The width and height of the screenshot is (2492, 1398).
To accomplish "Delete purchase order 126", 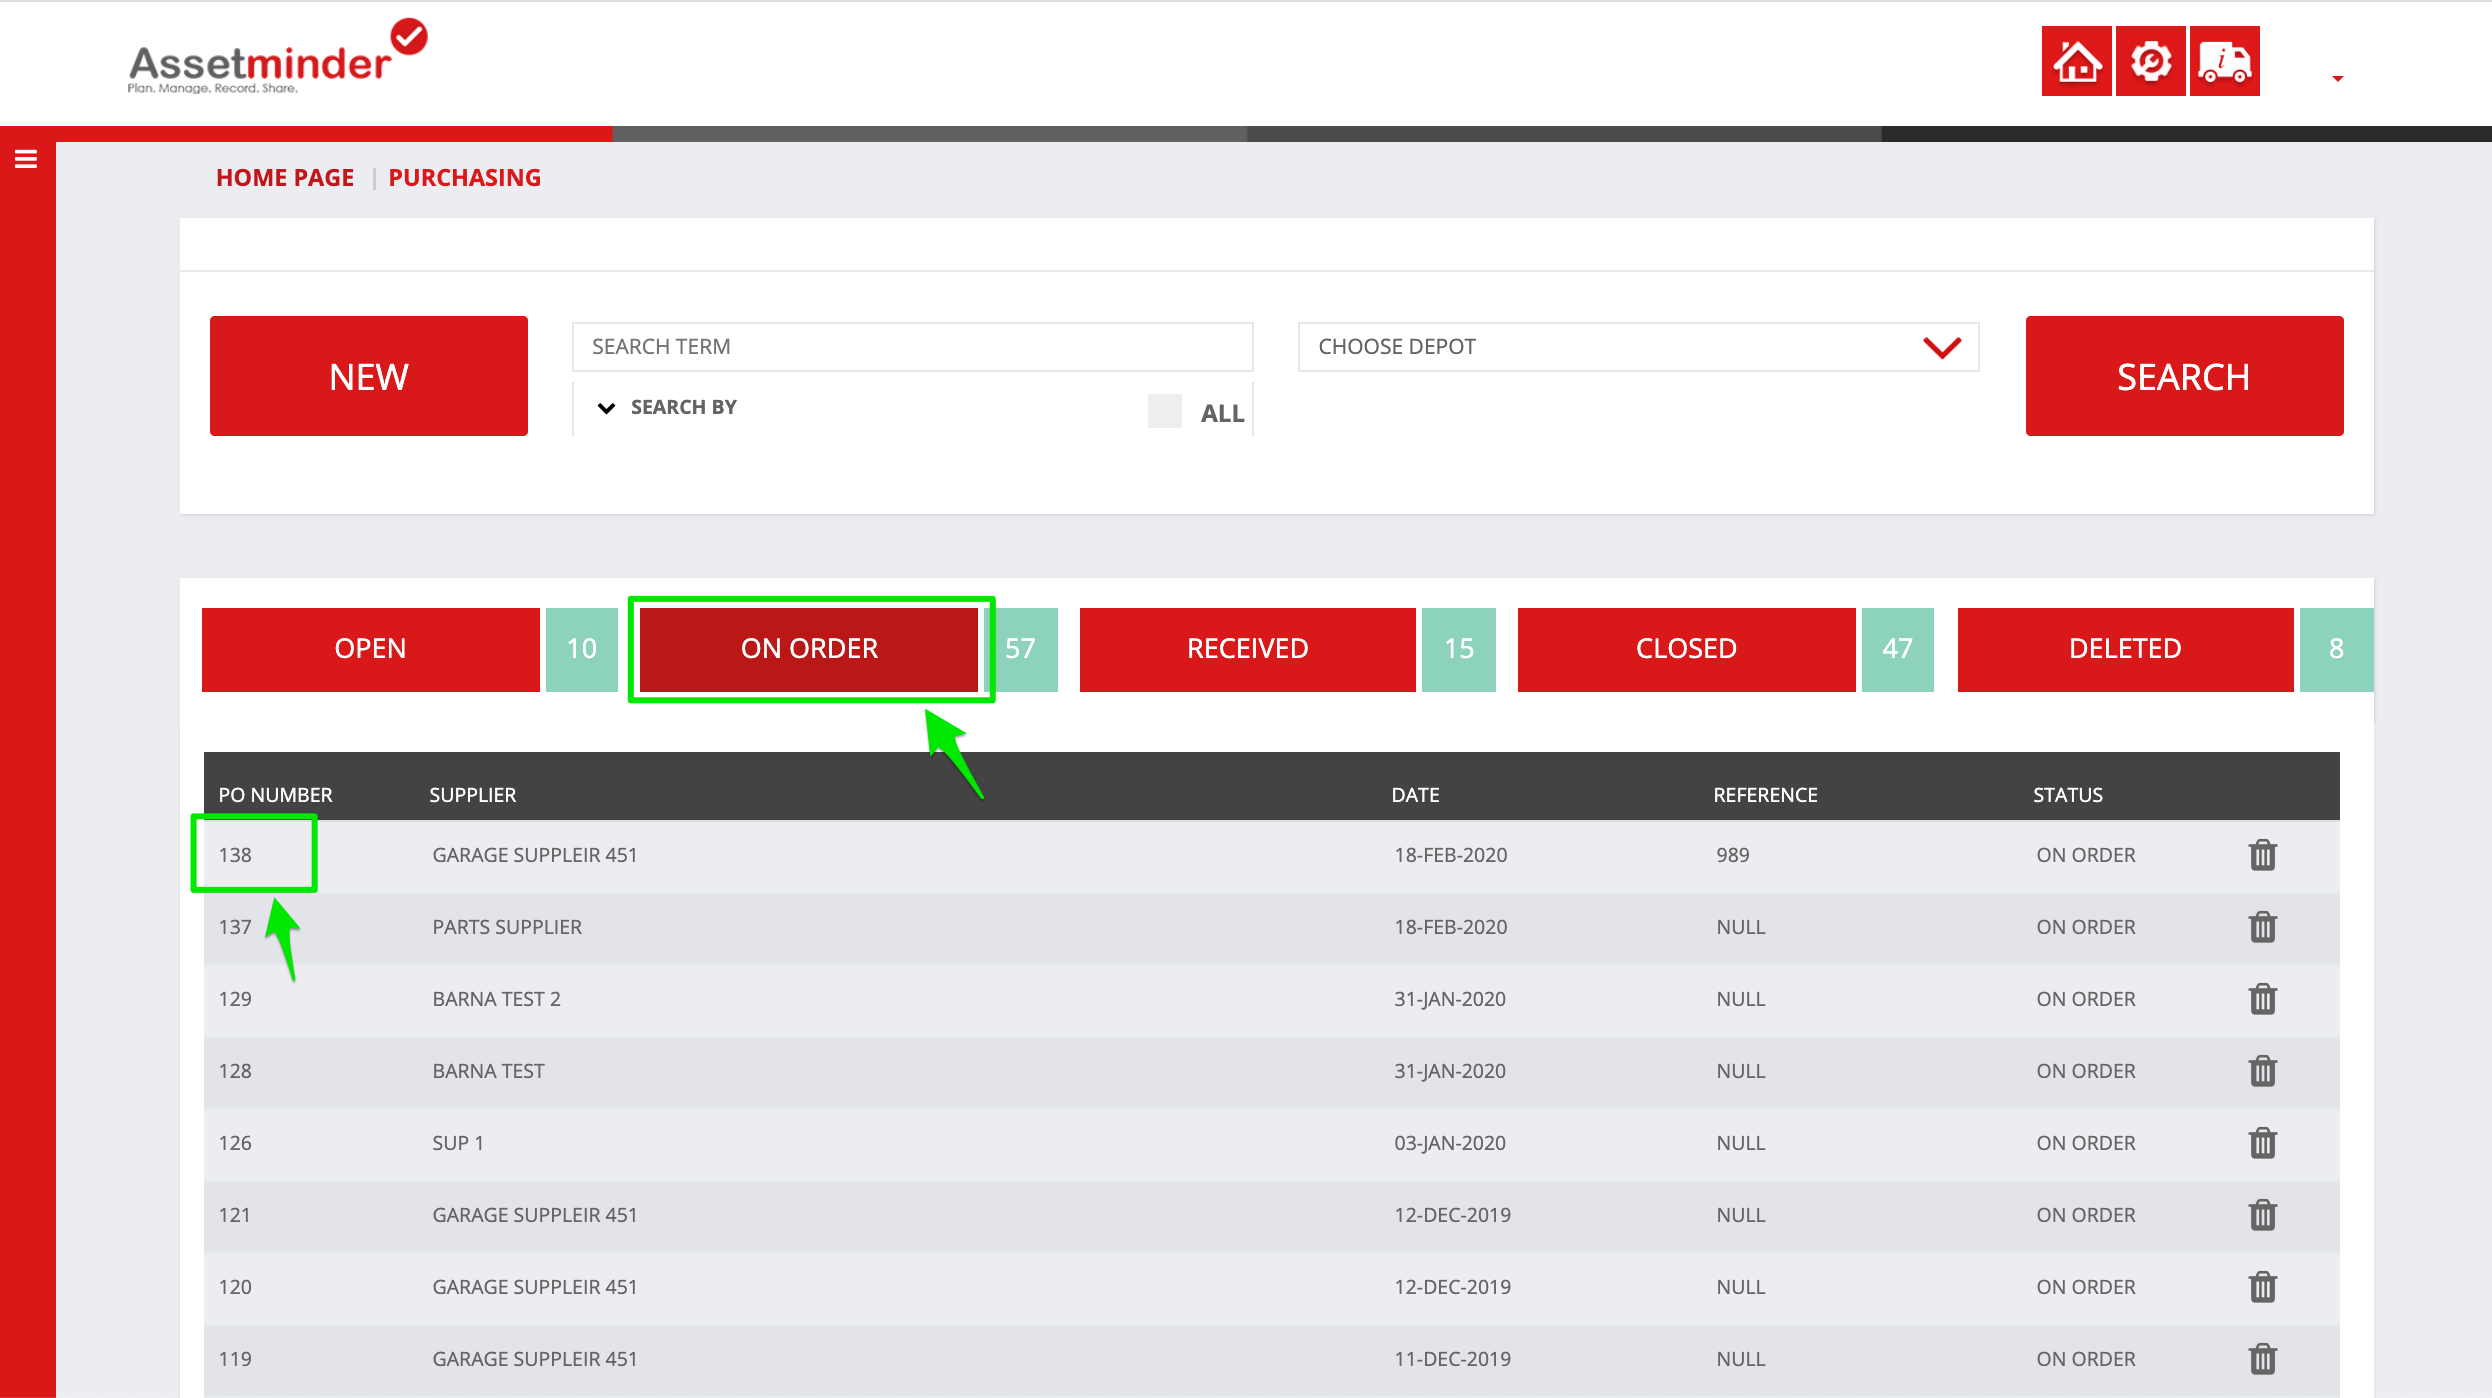I will [2262, 1143].
